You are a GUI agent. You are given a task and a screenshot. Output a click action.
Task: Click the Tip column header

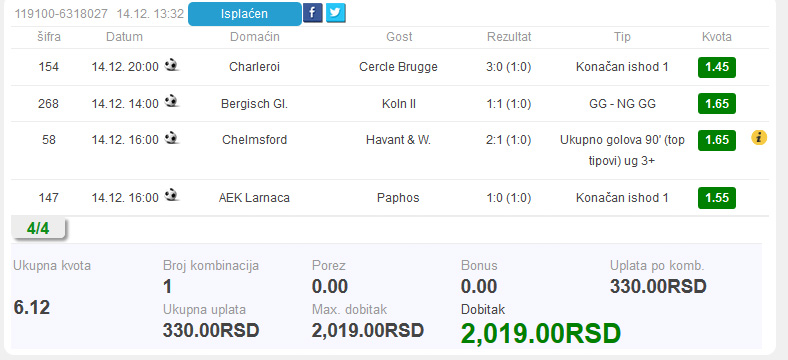(x=622, y=37)
